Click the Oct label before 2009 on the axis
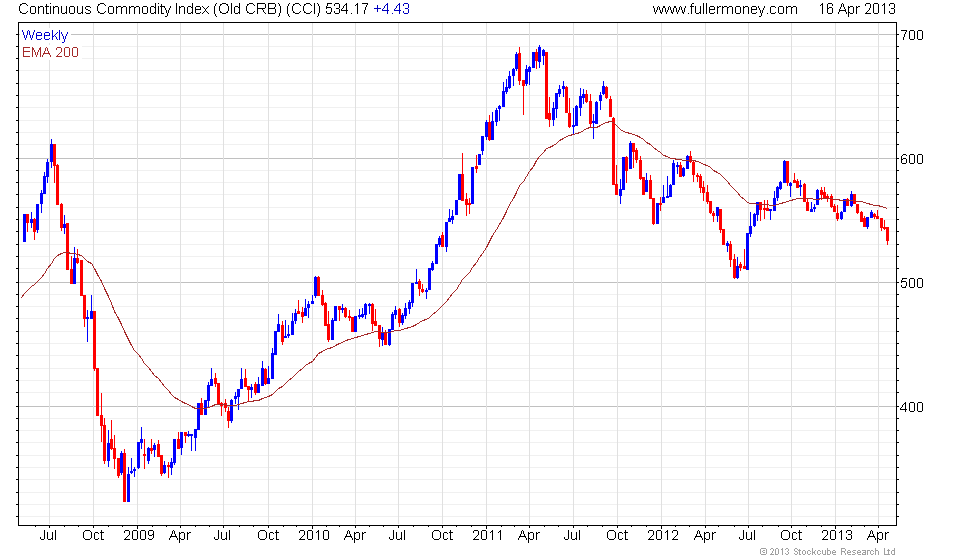Image resolution: width=980 pixels, height=560 pixels. click(93, 536)
